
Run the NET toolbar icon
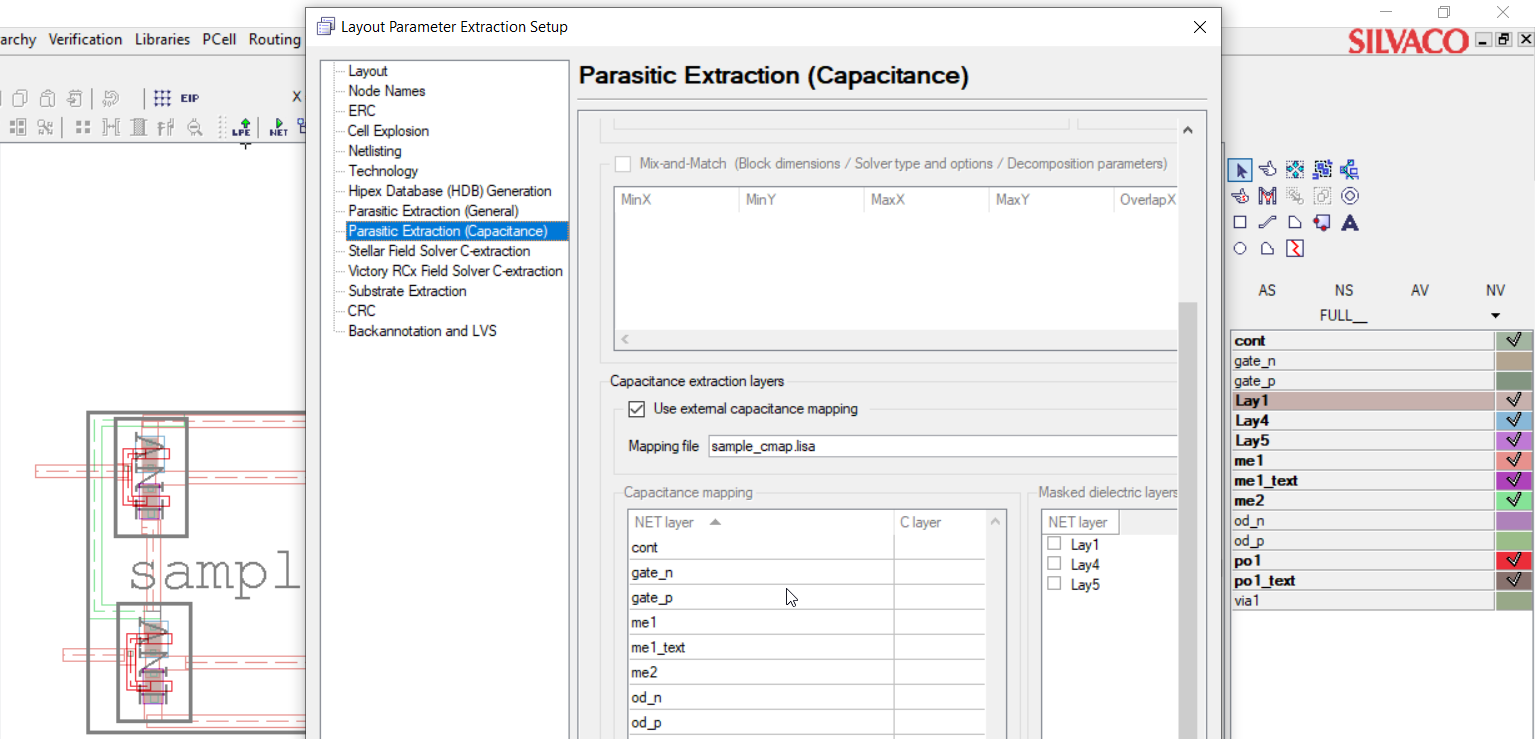pos(277,127)
